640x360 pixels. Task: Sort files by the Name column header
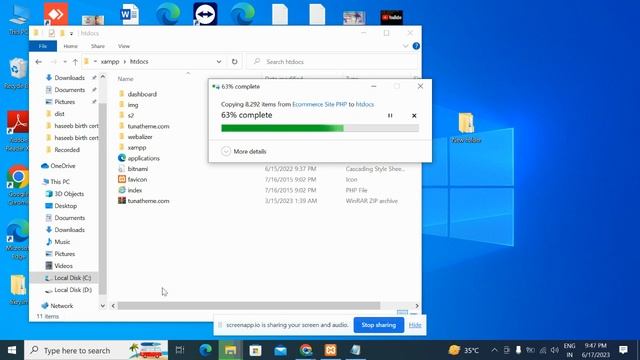click(x=126, y=79)
